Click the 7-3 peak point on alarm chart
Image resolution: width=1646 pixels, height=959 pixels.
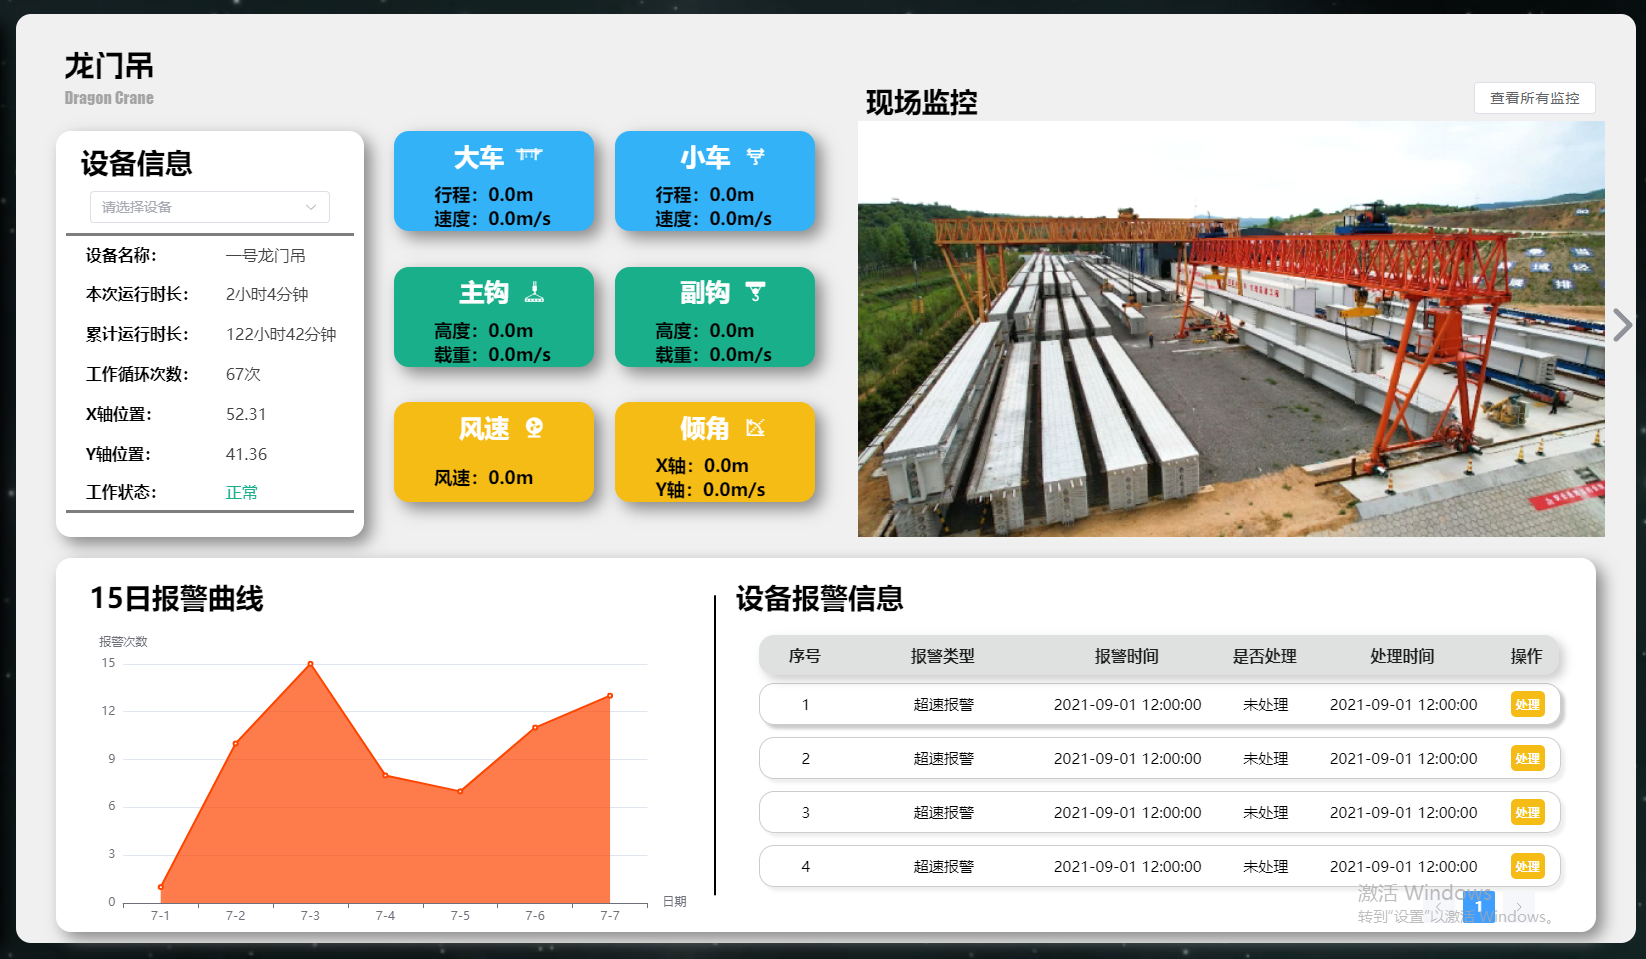pos(310,664)
